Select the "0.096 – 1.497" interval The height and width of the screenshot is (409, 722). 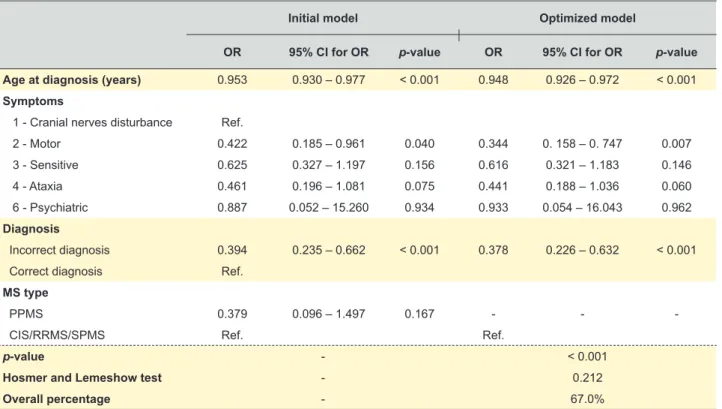point(329,314)
